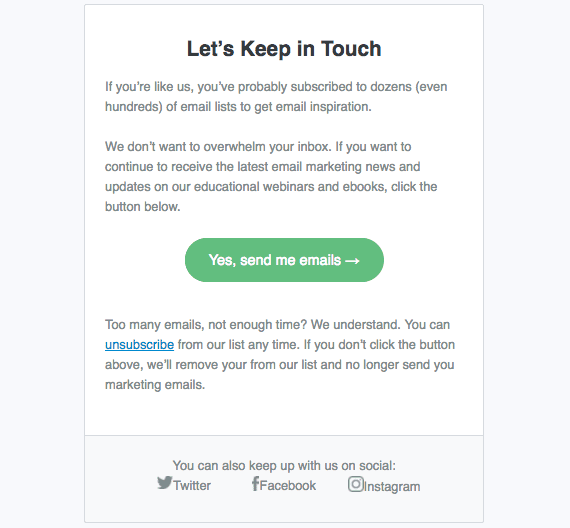570x528 pixels.
Task: Click the 'Yes, send me emails' button
Action: (x=284, y=260)
